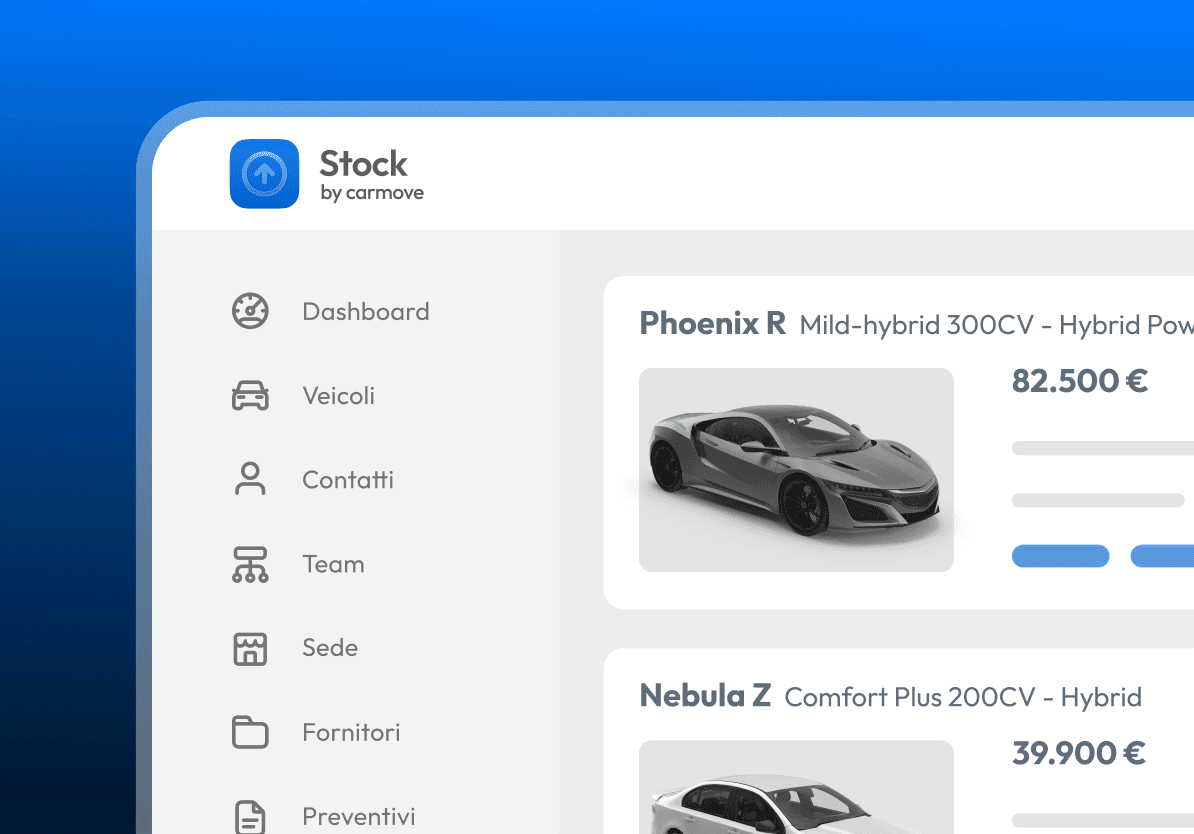Open the Nebula Z vehicle card title
This screenshot has width=1194, height=834.
click(x=705, y=695)
